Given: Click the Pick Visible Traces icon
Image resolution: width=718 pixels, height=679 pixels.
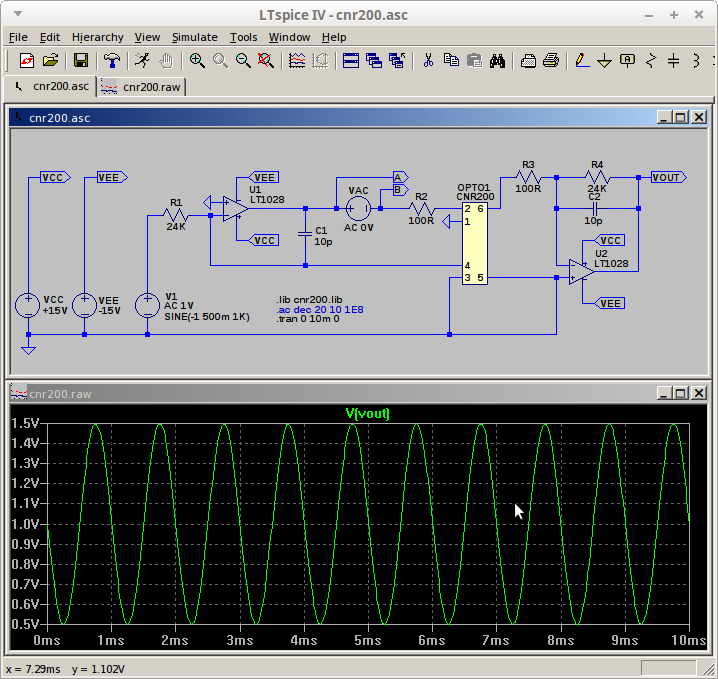Looking at the screenshot, I should pyautogui.click(x=297, y=60).
